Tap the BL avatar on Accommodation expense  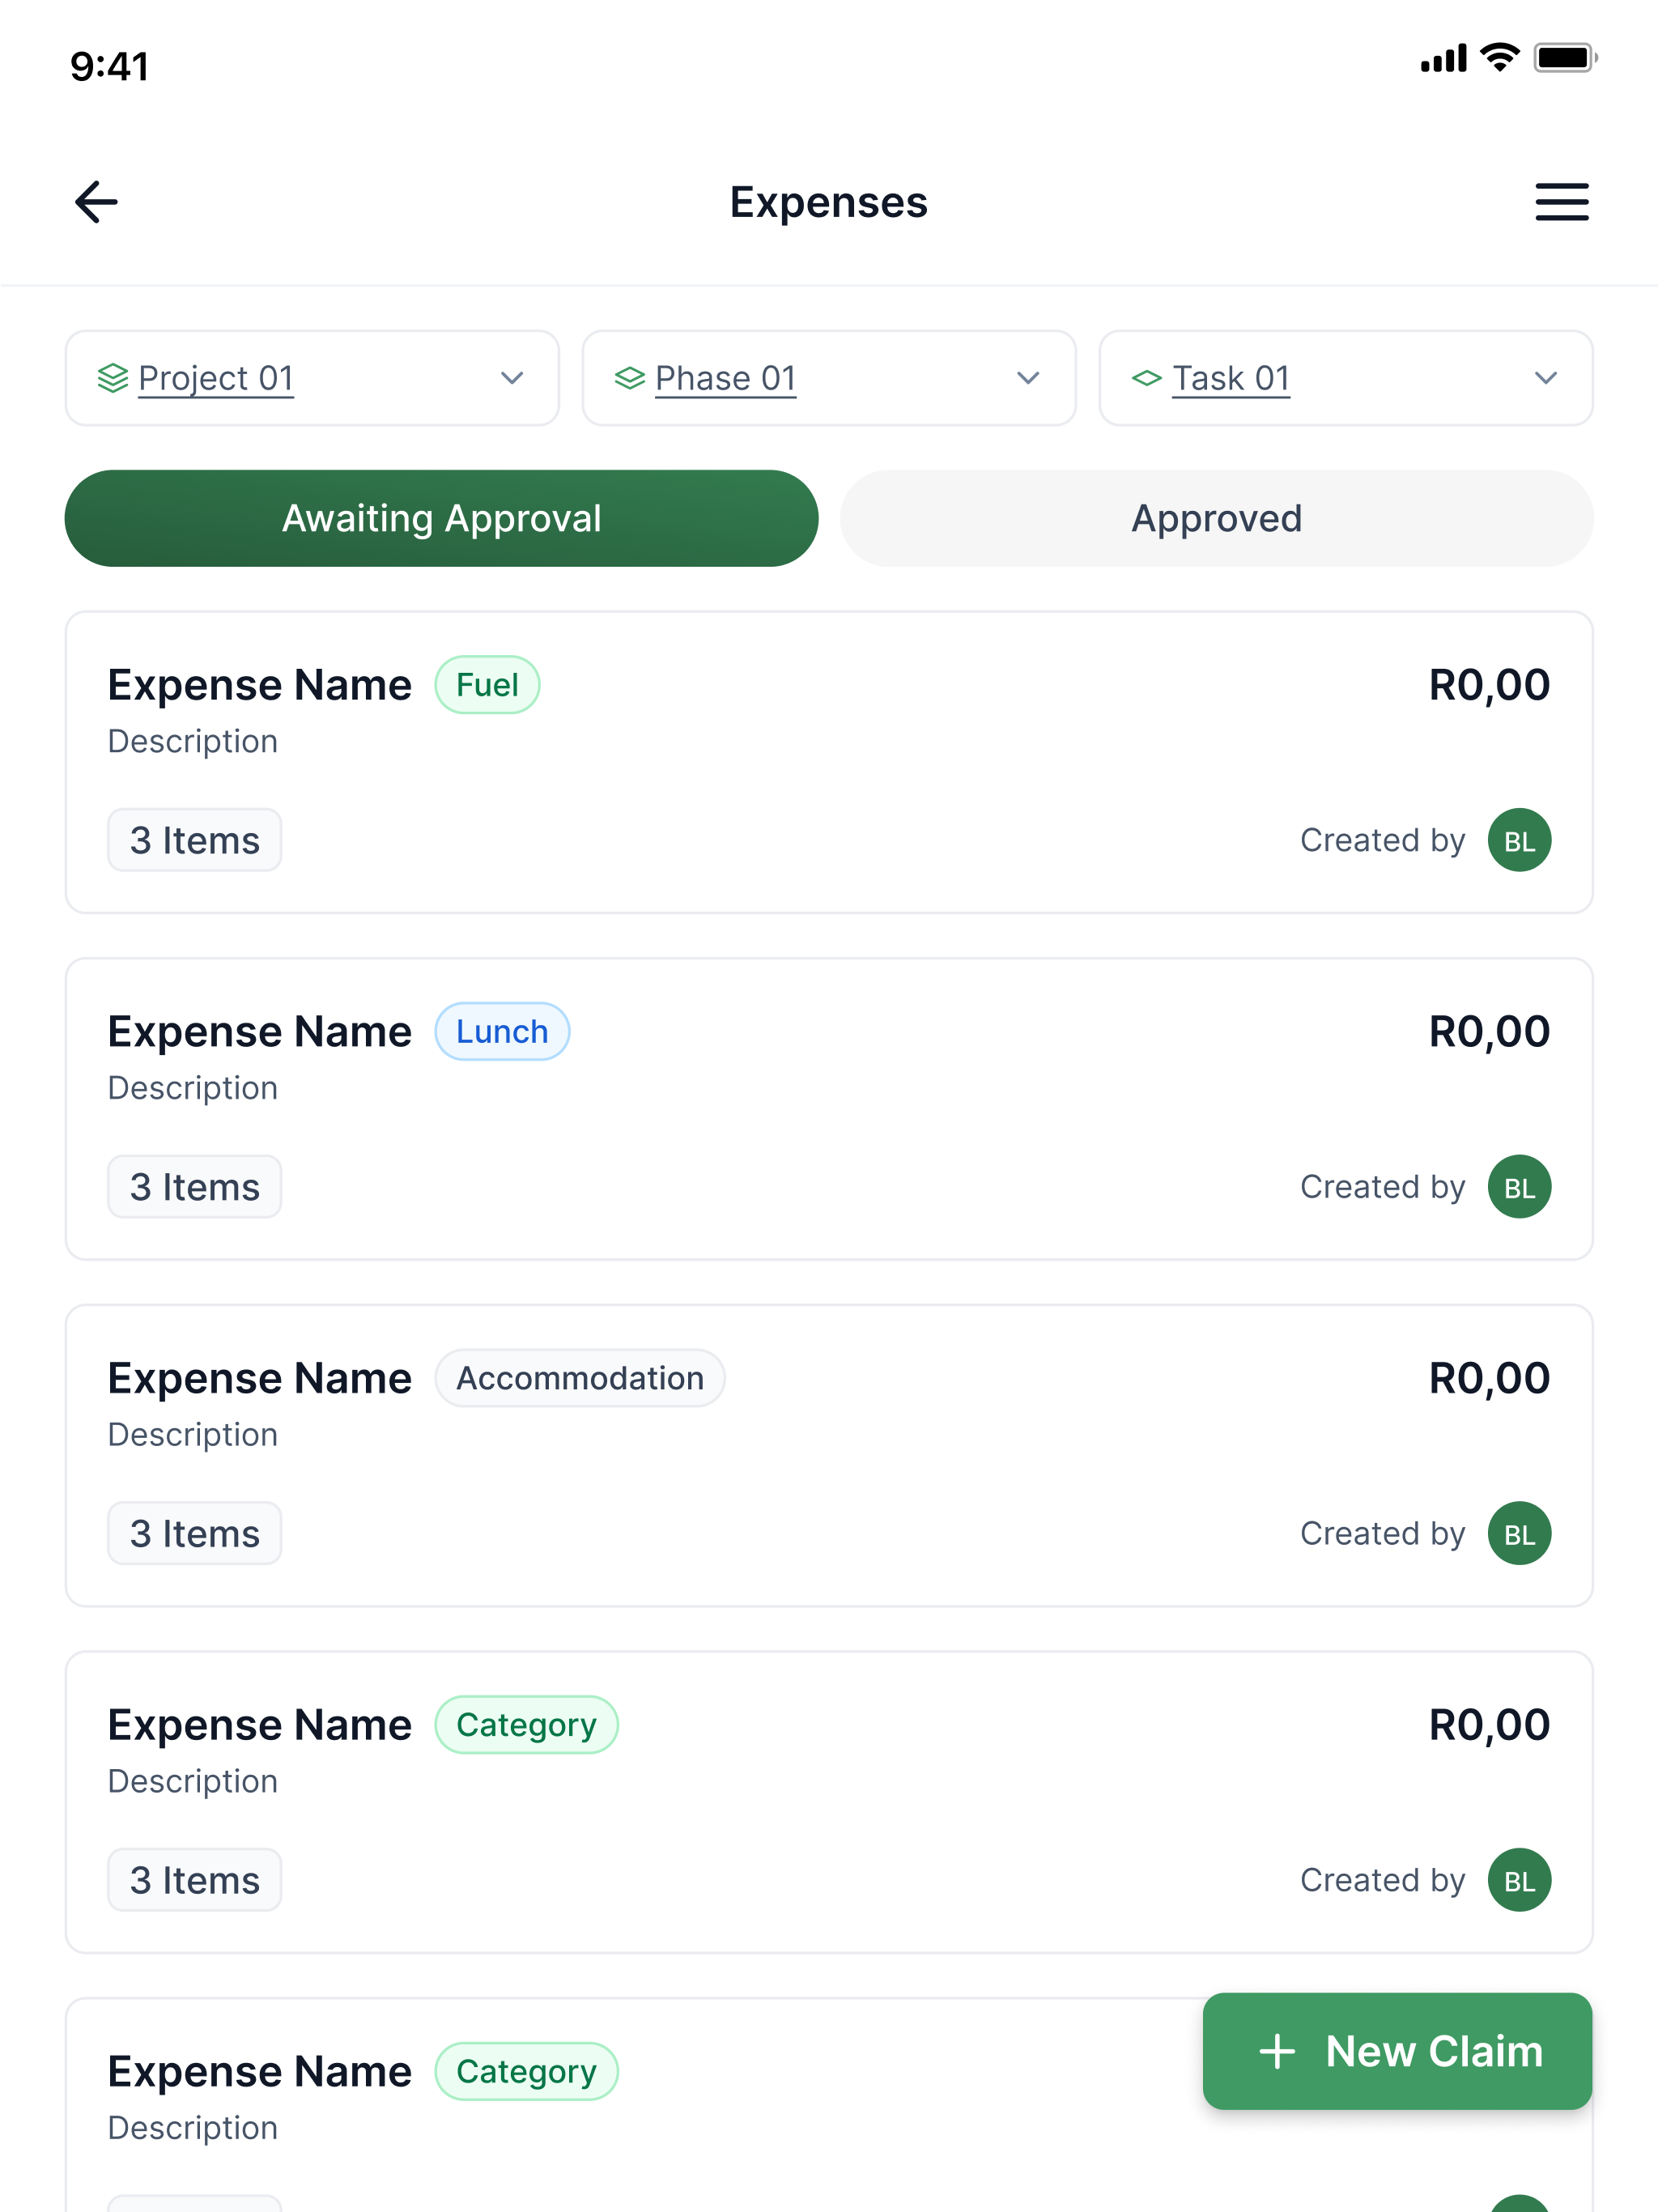[1519, 1533]
